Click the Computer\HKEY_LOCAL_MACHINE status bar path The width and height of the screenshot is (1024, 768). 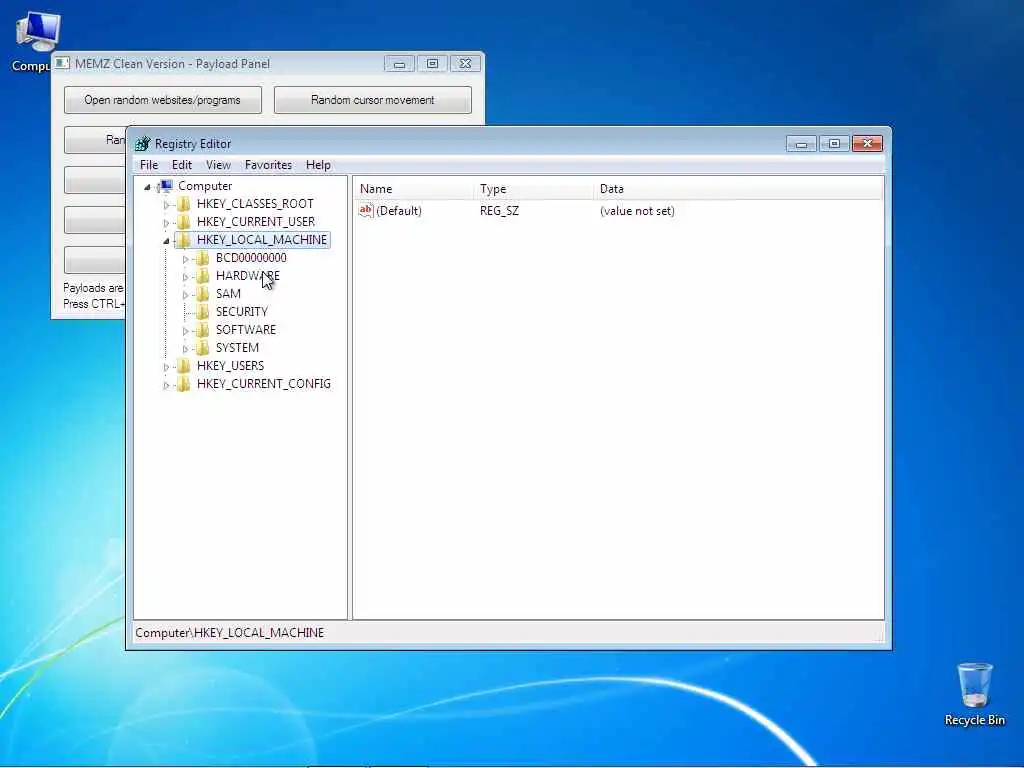[230, 633]
